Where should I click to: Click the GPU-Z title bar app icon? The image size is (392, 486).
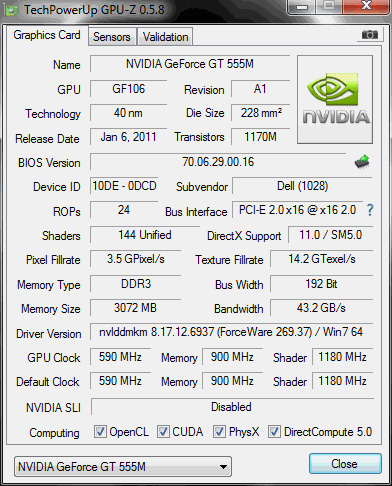(11, 10)
